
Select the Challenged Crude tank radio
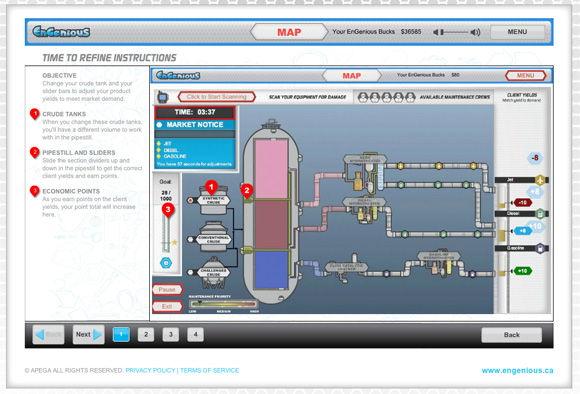point(190,272)
